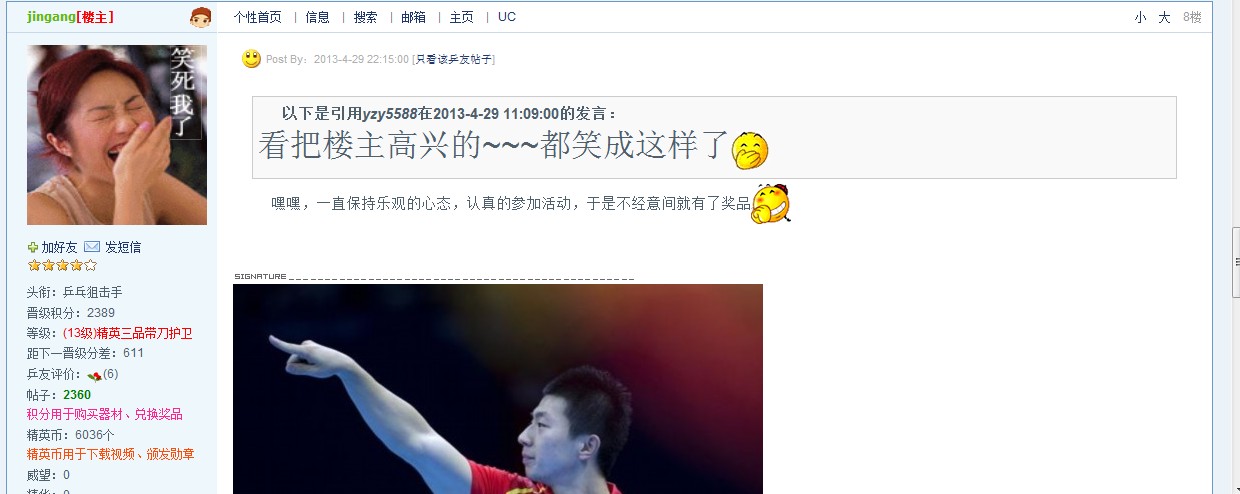The height and width of the screenshot is (494, 1240).
Task: Switch font size to 小
Action: coord(1140,17)
